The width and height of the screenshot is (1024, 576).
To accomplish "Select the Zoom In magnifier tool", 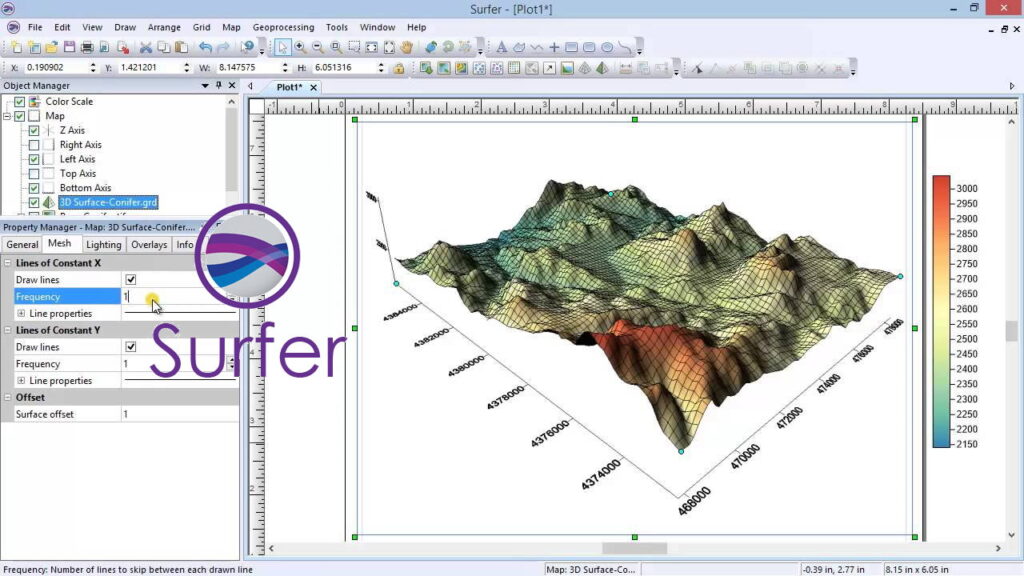I will (300, 47).
